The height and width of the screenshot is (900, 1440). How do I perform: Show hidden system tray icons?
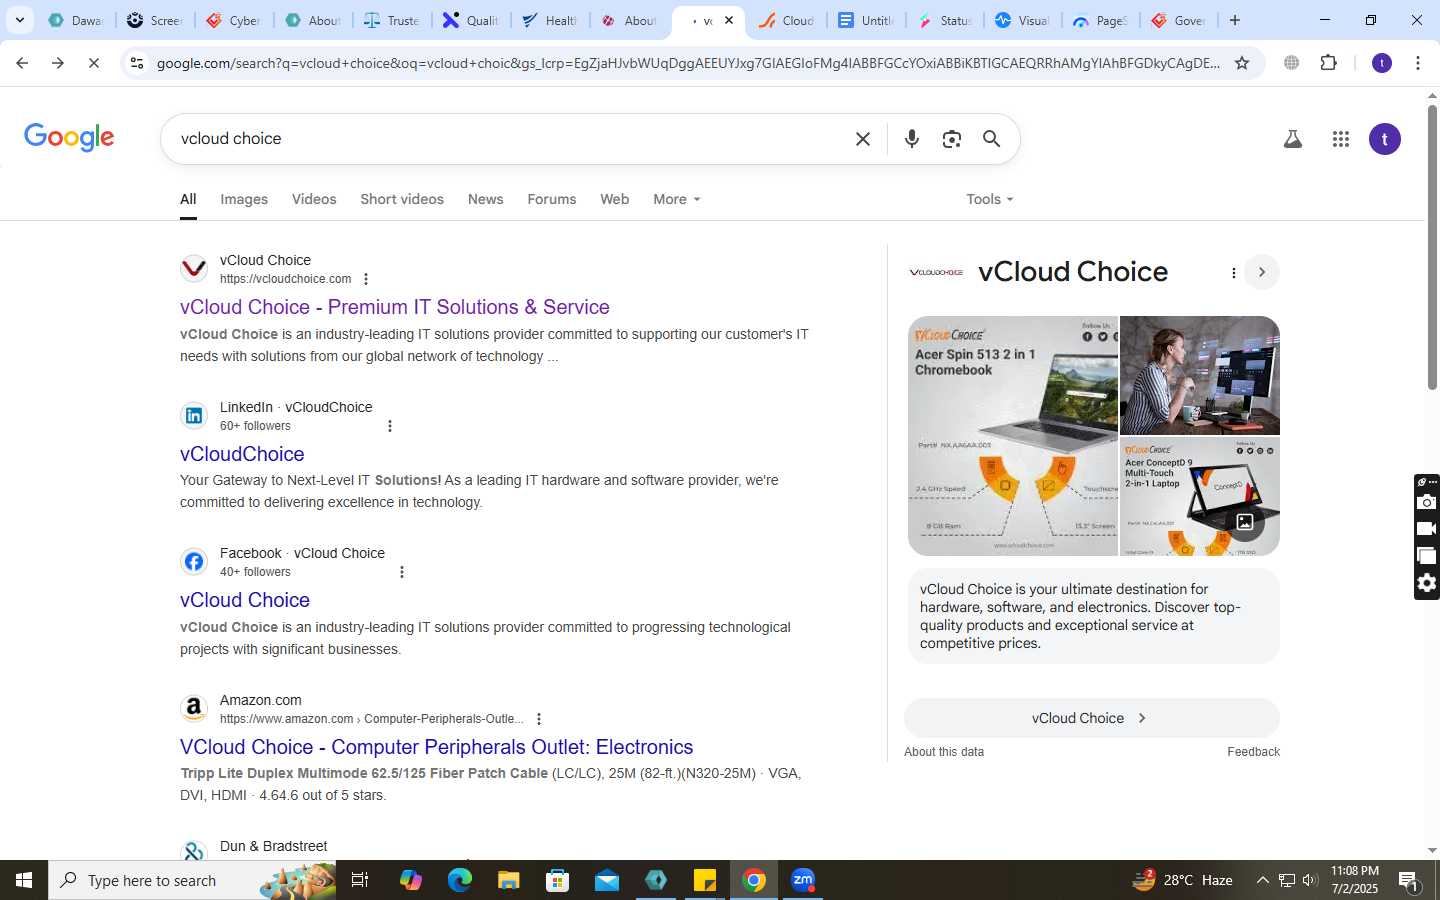point(1262,880)
